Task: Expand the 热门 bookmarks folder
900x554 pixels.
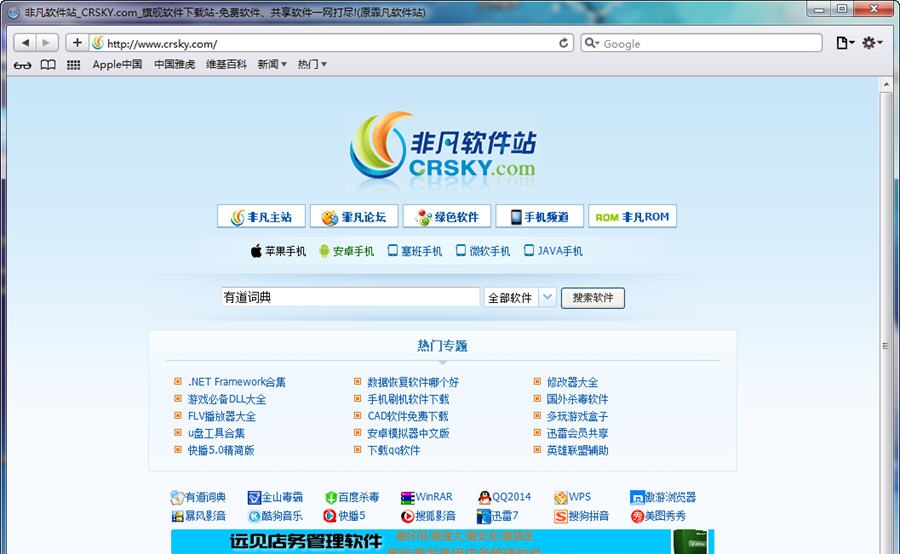Action: [312, 64]
